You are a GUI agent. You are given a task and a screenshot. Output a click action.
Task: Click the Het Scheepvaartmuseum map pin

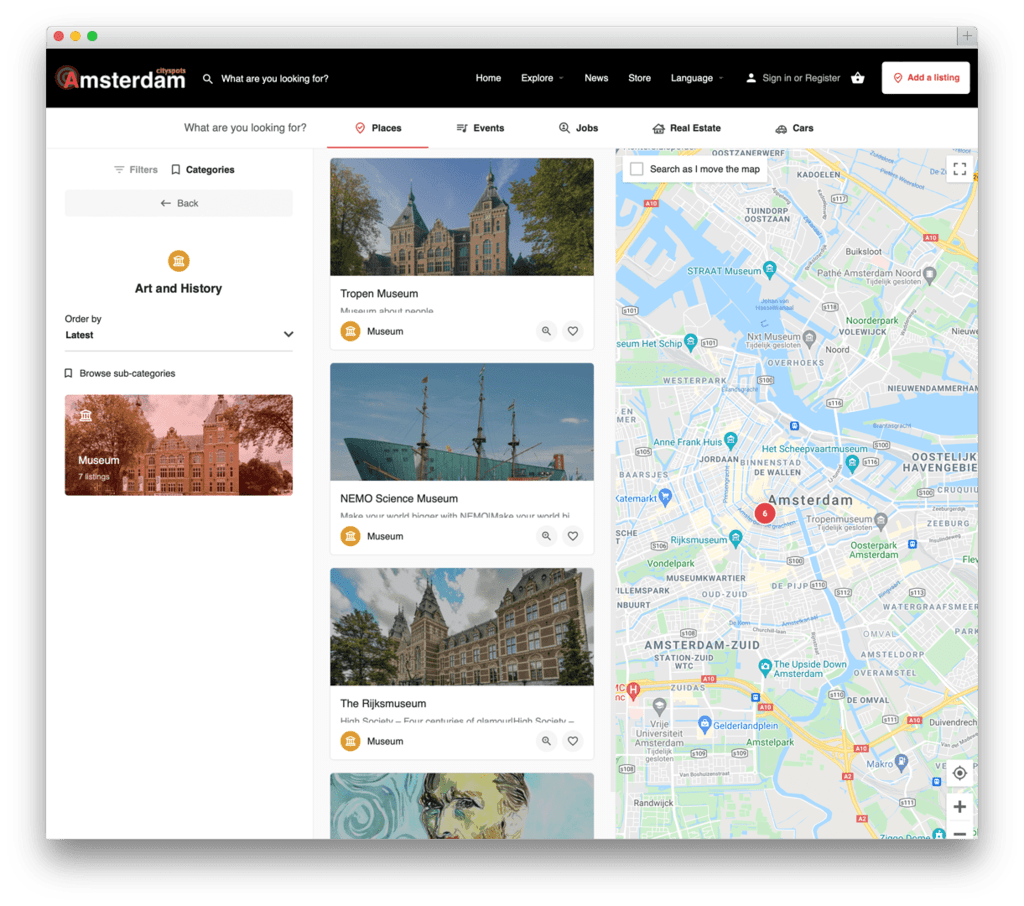coord(852,463)
